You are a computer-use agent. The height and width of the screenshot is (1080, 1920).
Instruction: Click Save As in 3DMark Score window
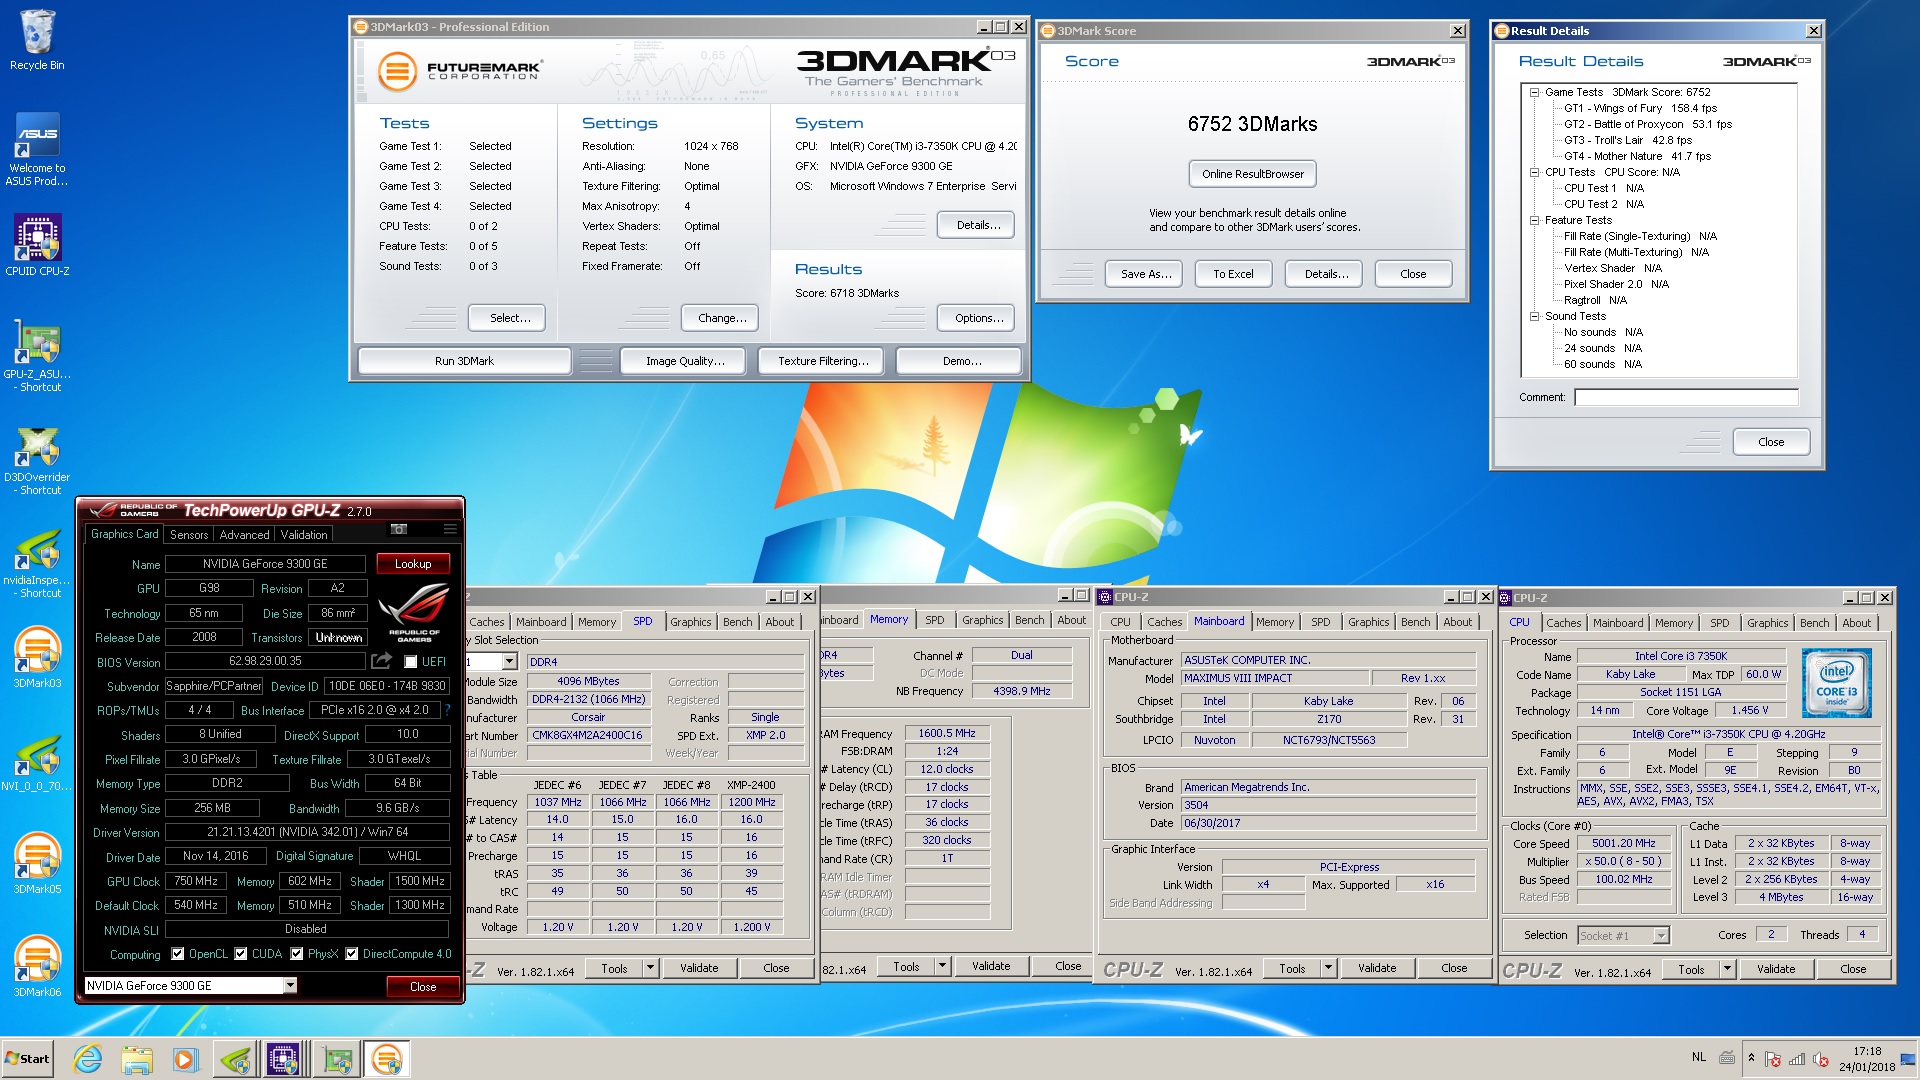point(1145,274)
